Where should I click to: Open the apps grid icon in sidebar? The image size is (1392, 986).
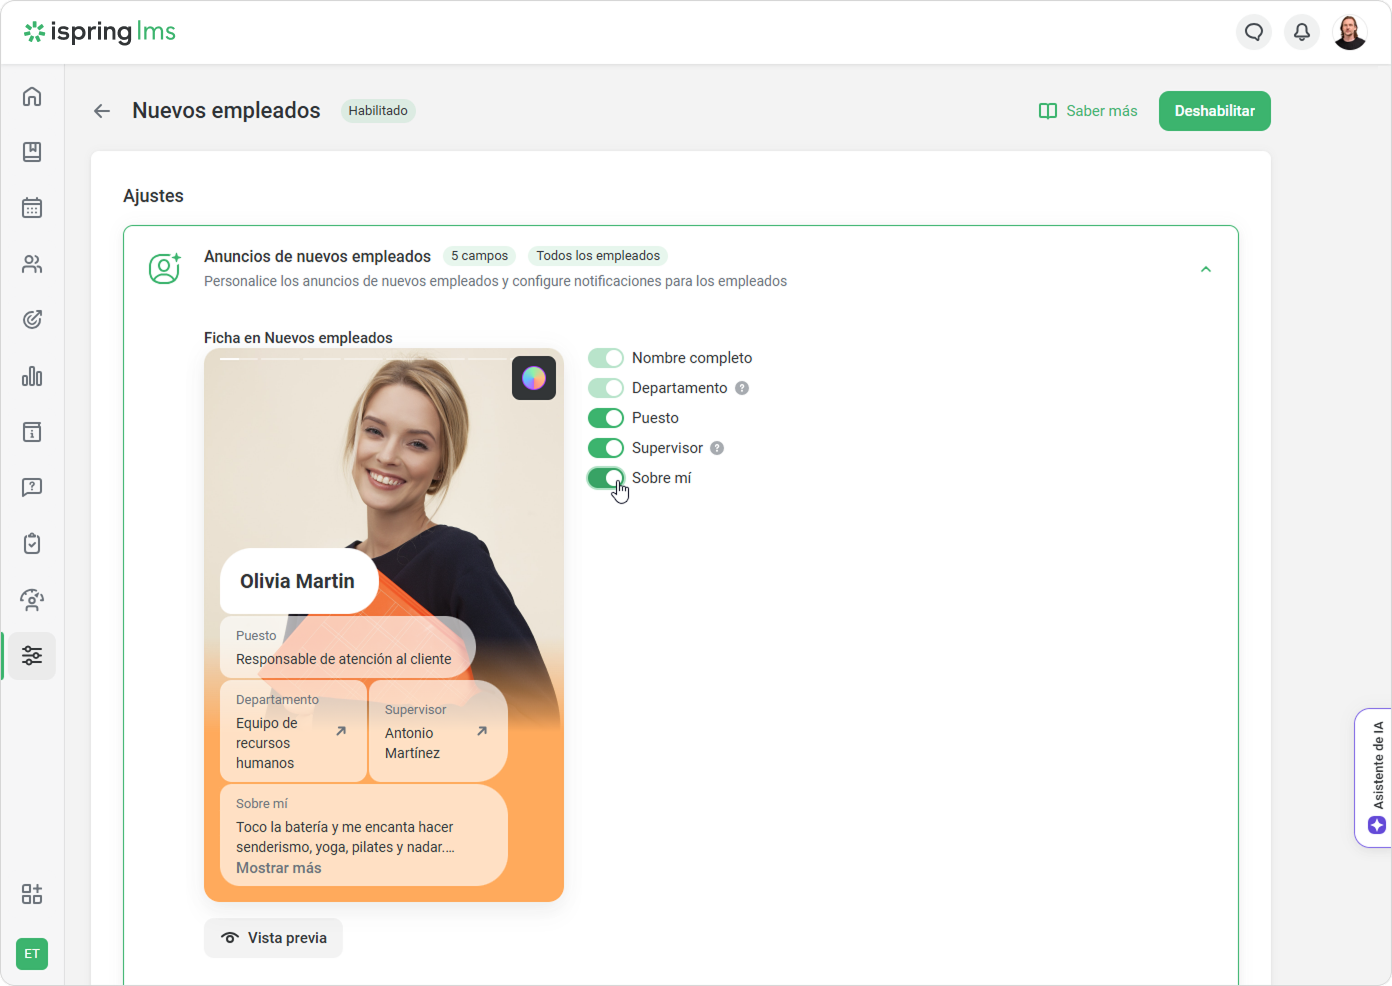(32, 894)
